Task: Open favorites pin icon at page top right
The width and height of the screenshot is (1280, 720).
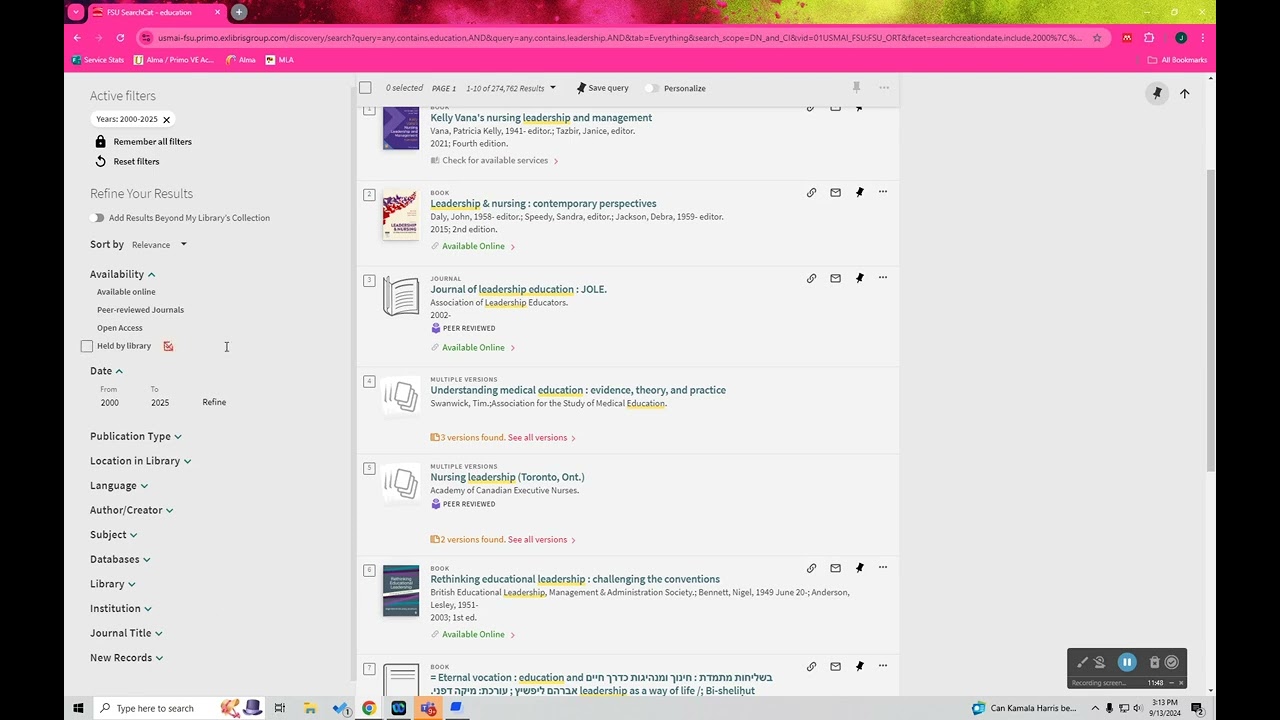Action: coord(1157,93)
